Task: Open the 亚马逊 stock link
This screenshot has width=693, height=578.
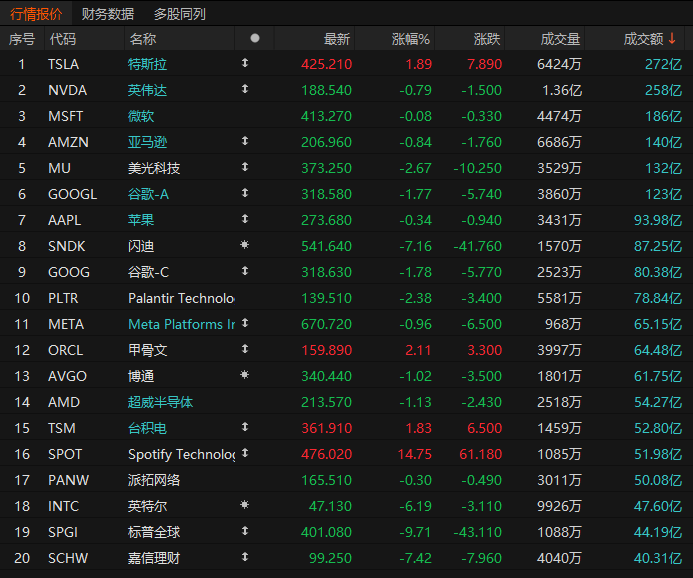Action: pos(147,142)
